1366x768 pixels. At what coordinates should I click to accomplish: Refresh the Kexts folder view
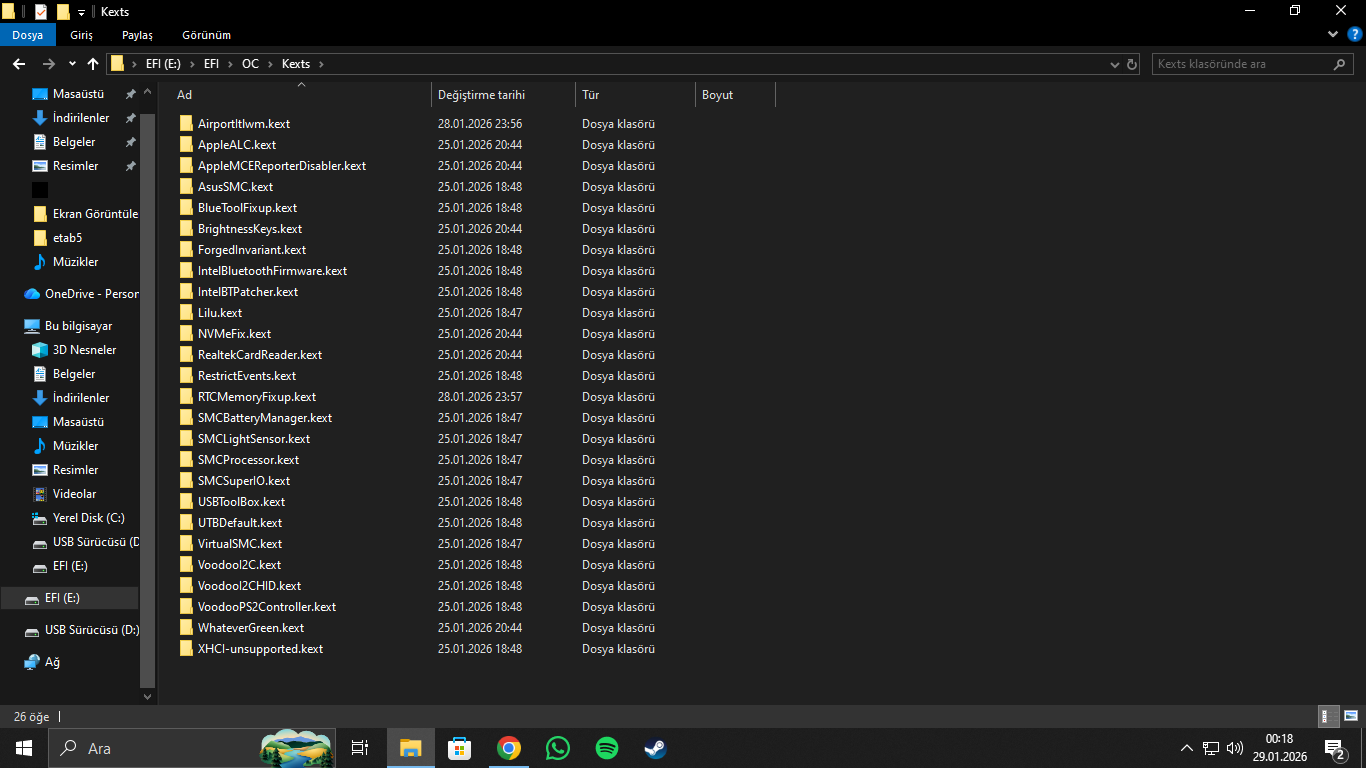tap(1132, 64)
